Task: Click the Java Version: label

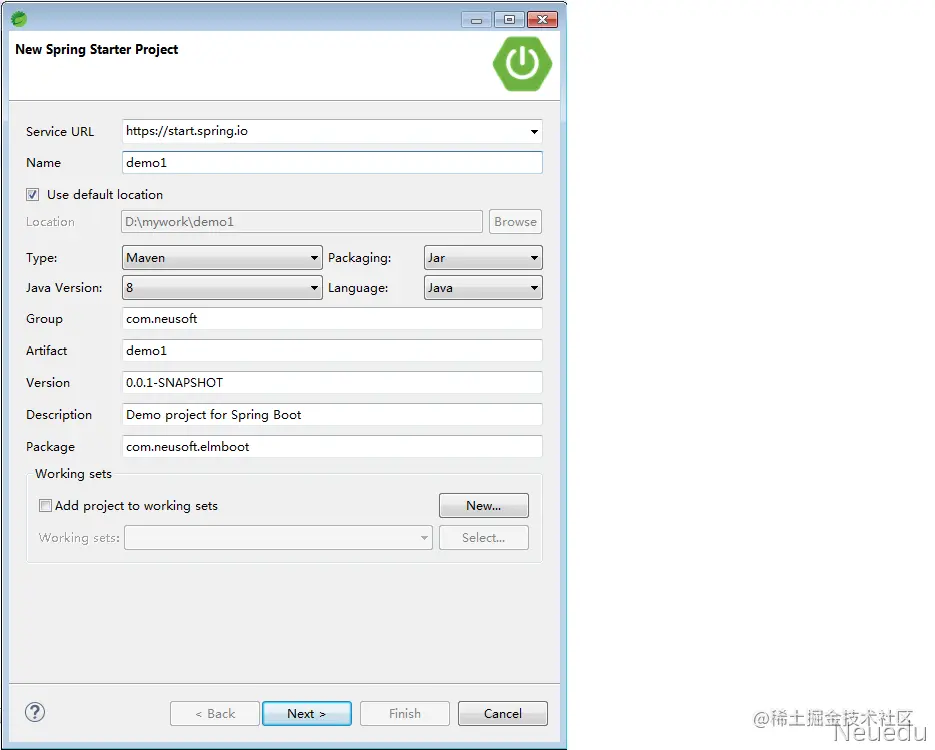Action: [64, 288]
